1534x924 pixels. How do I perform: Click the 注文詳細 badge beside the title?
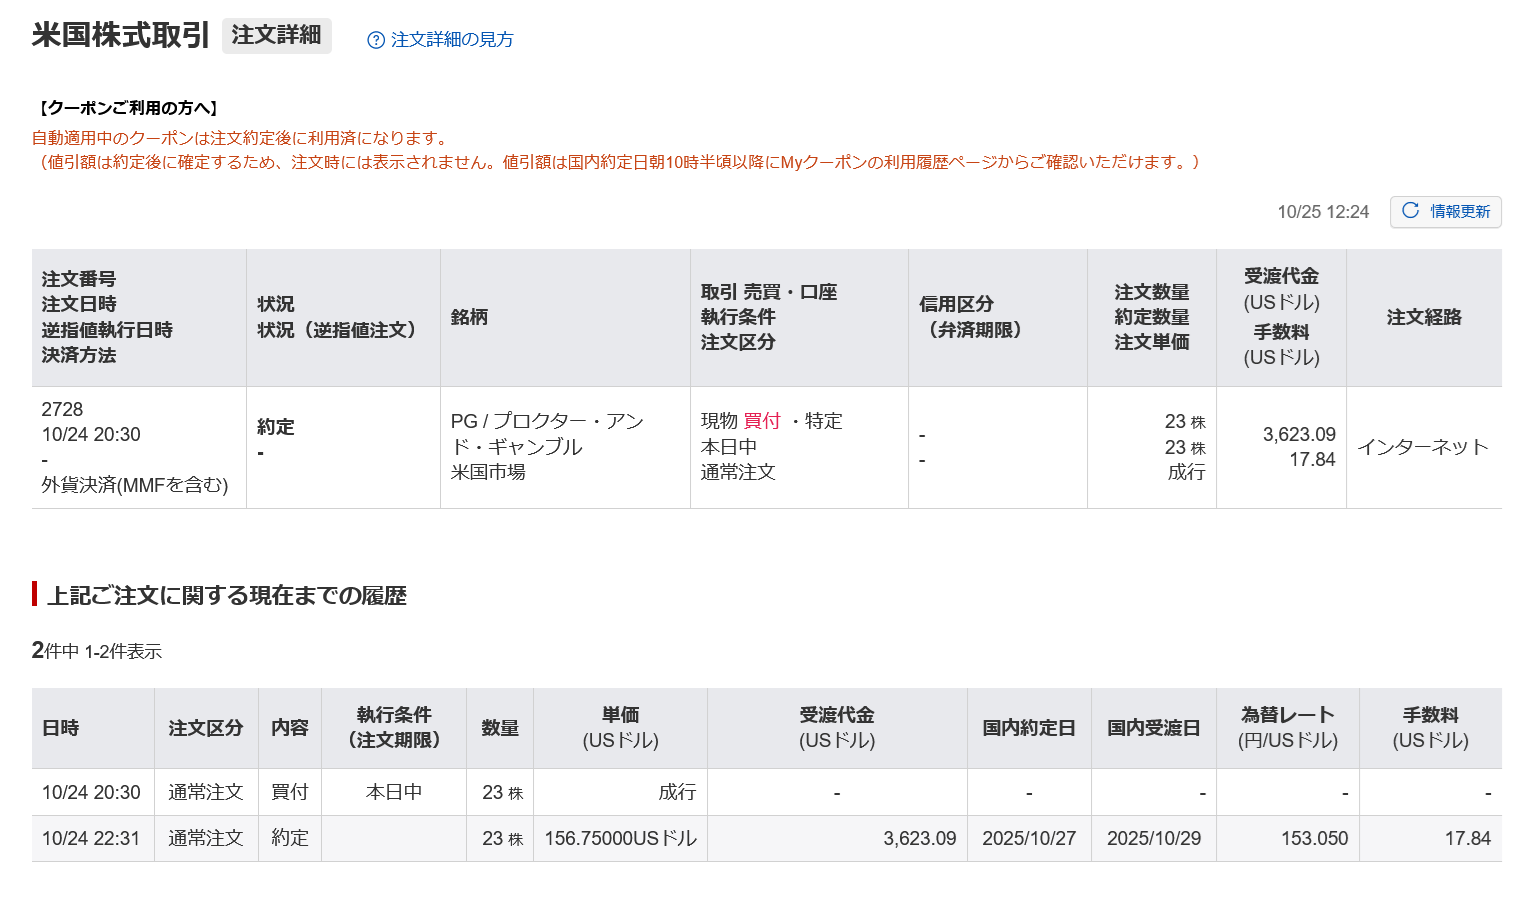276,35
